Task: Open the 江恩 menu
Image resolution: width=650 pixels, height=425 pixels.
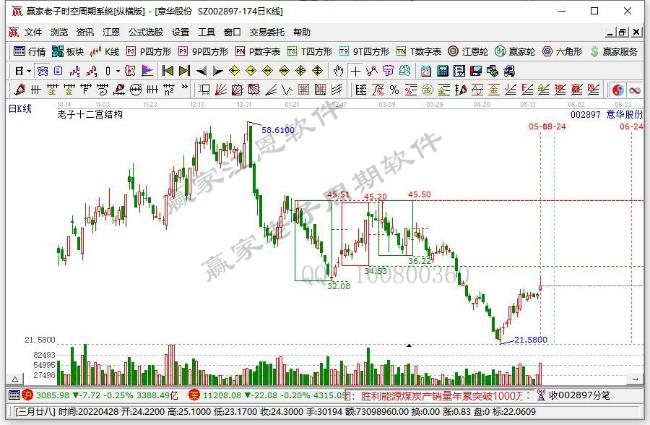Action: (111, 32)
